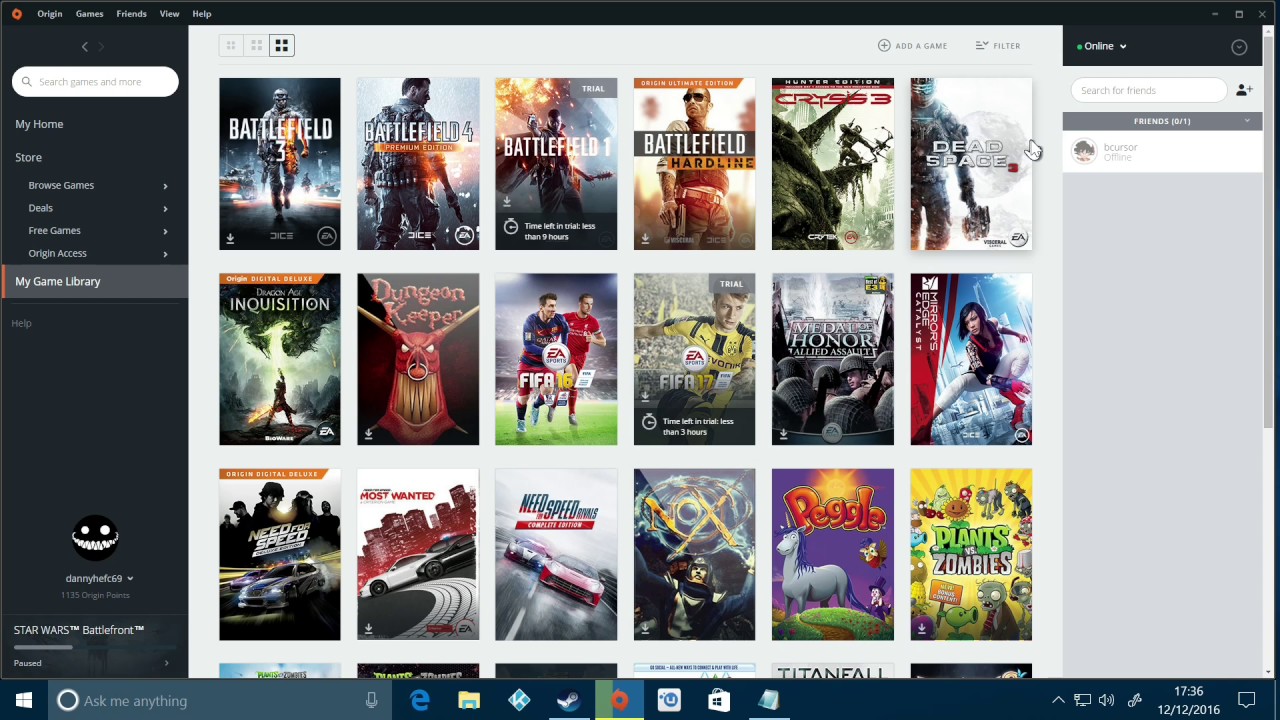Switch to small tile grid view
Image resolution: width=1280 pixels, height=720 pixels.
click(x=231, y=46)
